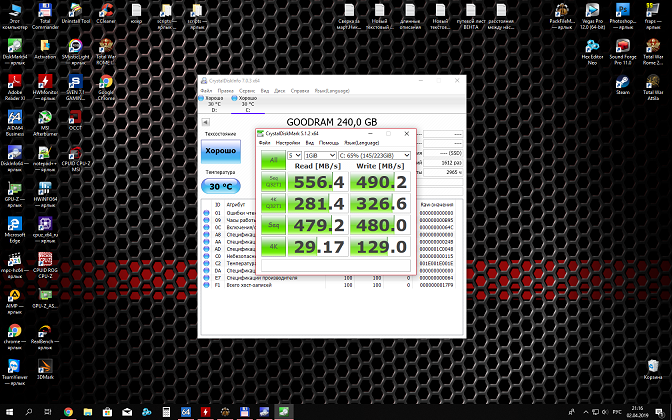Select the Steam desktop icon
Screen dimensions: 672x420
(x=623, y=85)
